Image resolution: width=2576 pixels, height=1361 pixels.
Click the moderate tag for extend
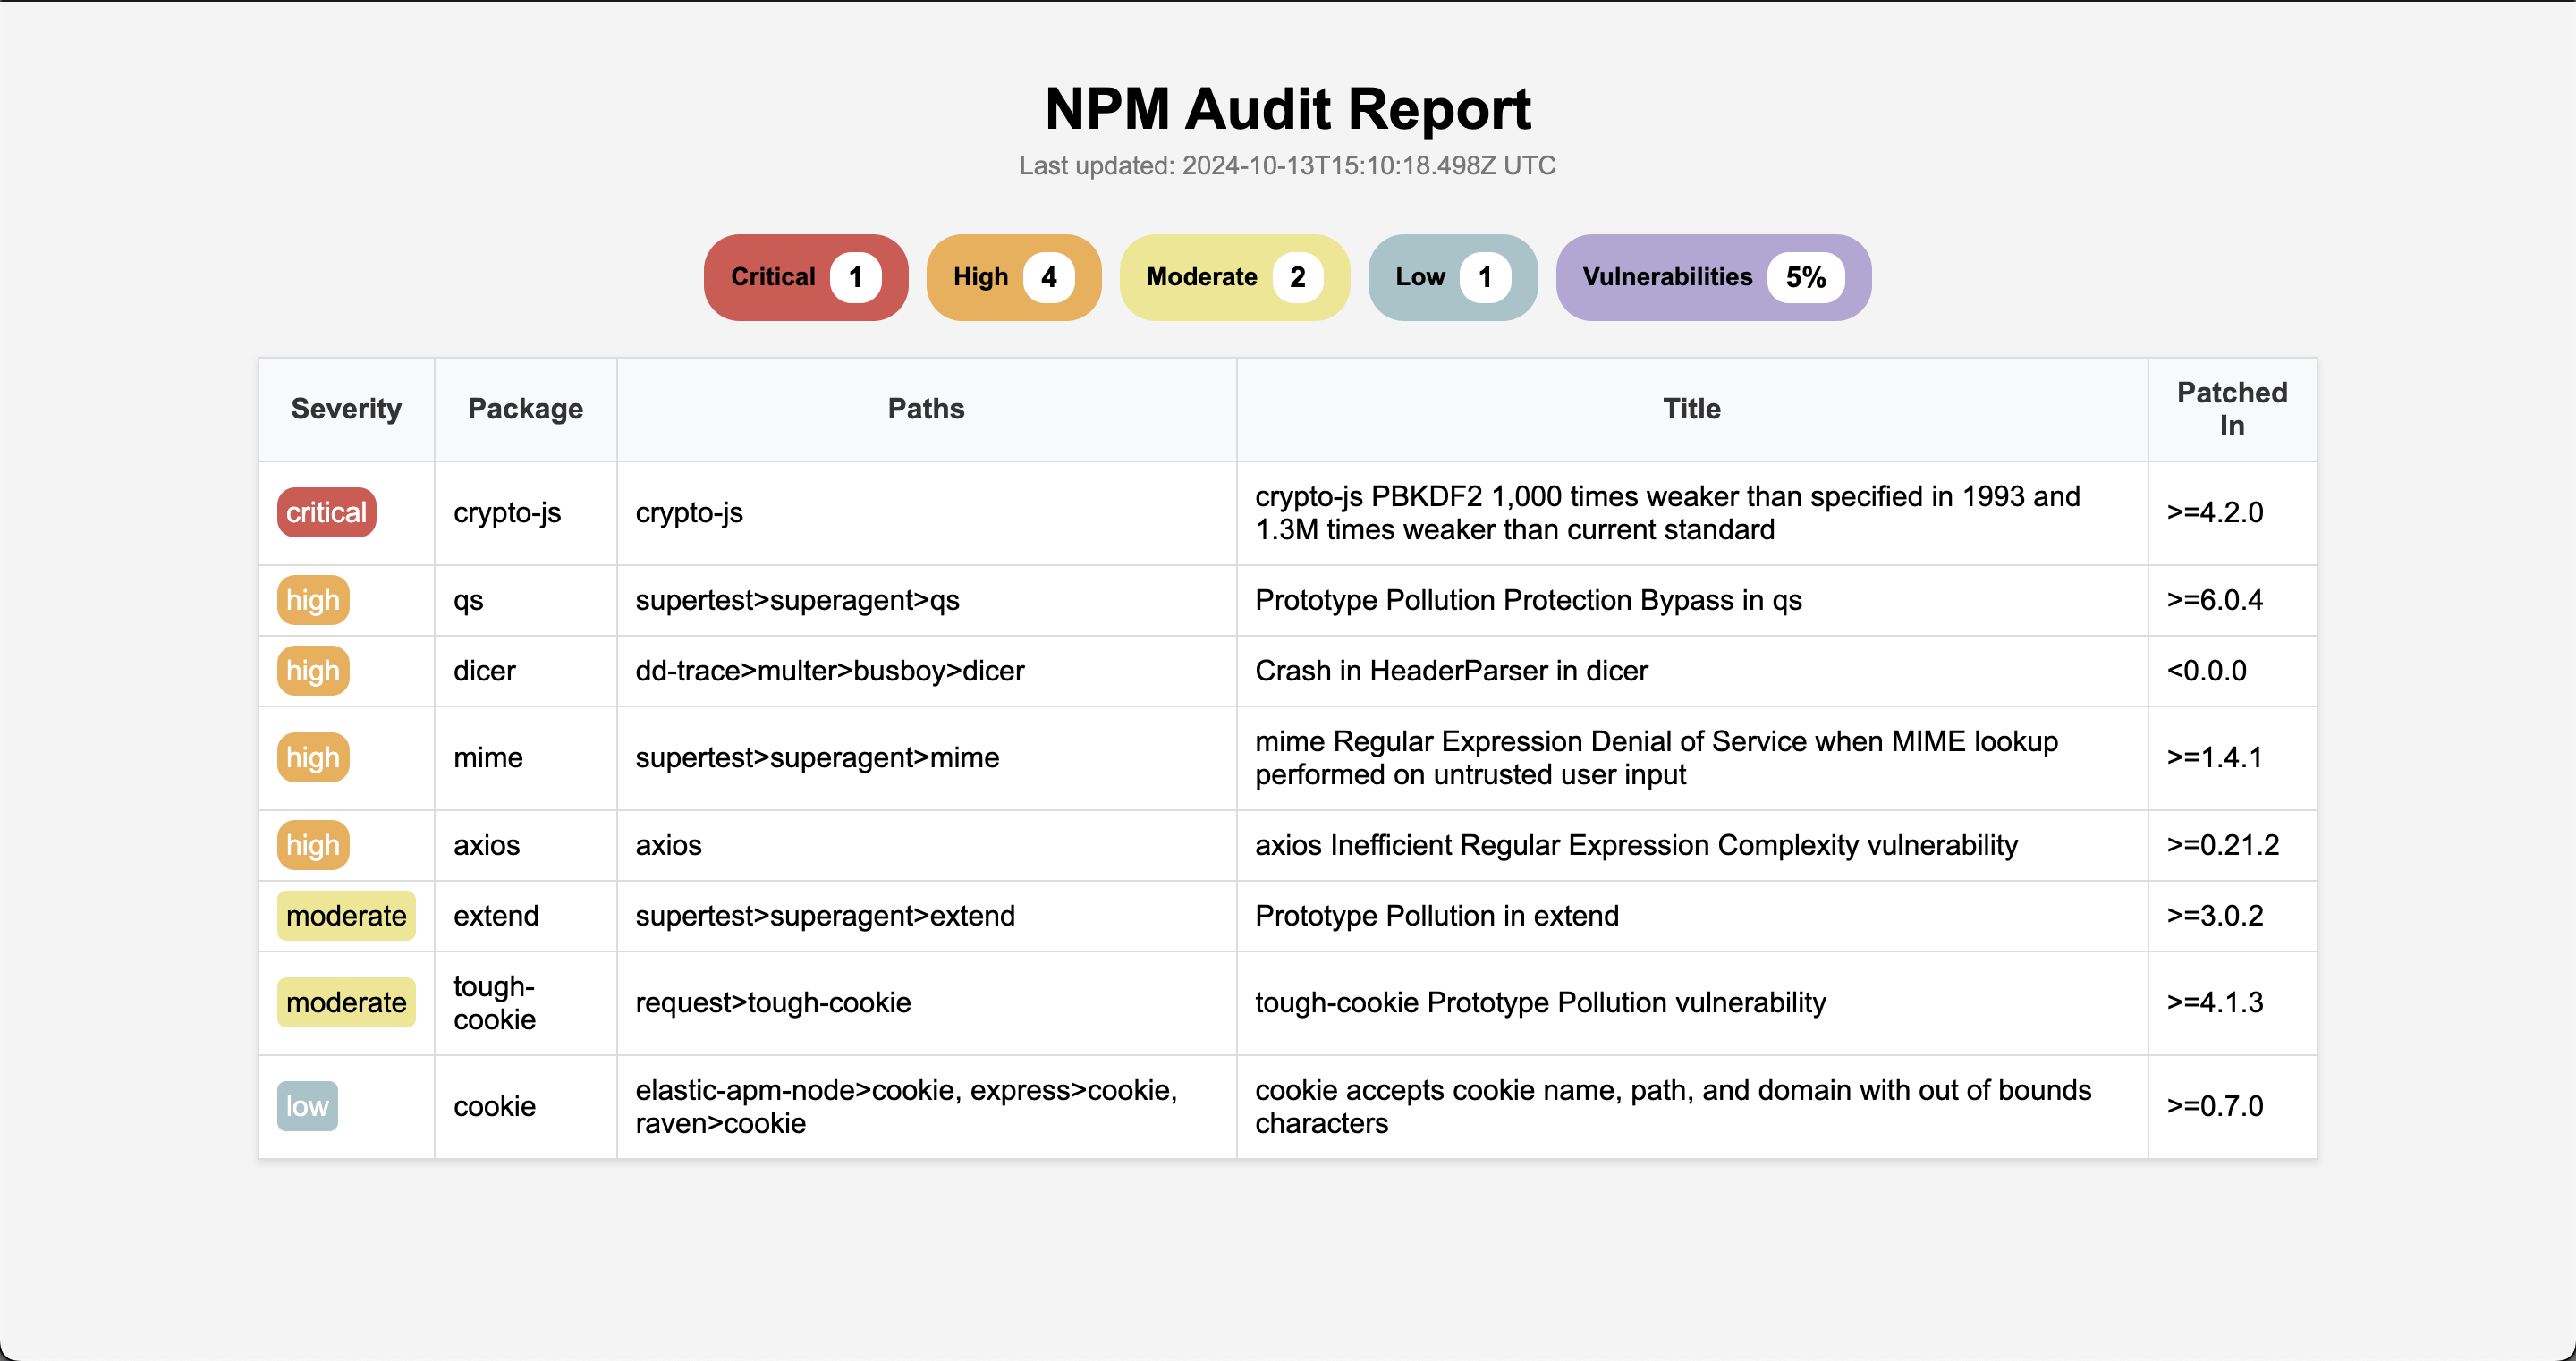346,916
